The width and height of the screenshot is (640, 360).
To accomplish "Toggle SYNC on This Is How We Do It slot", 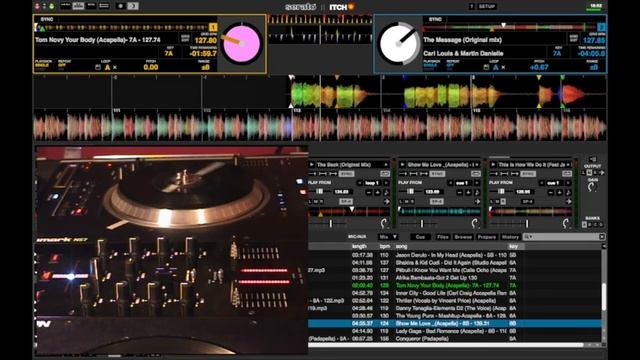I will (528, 174).
